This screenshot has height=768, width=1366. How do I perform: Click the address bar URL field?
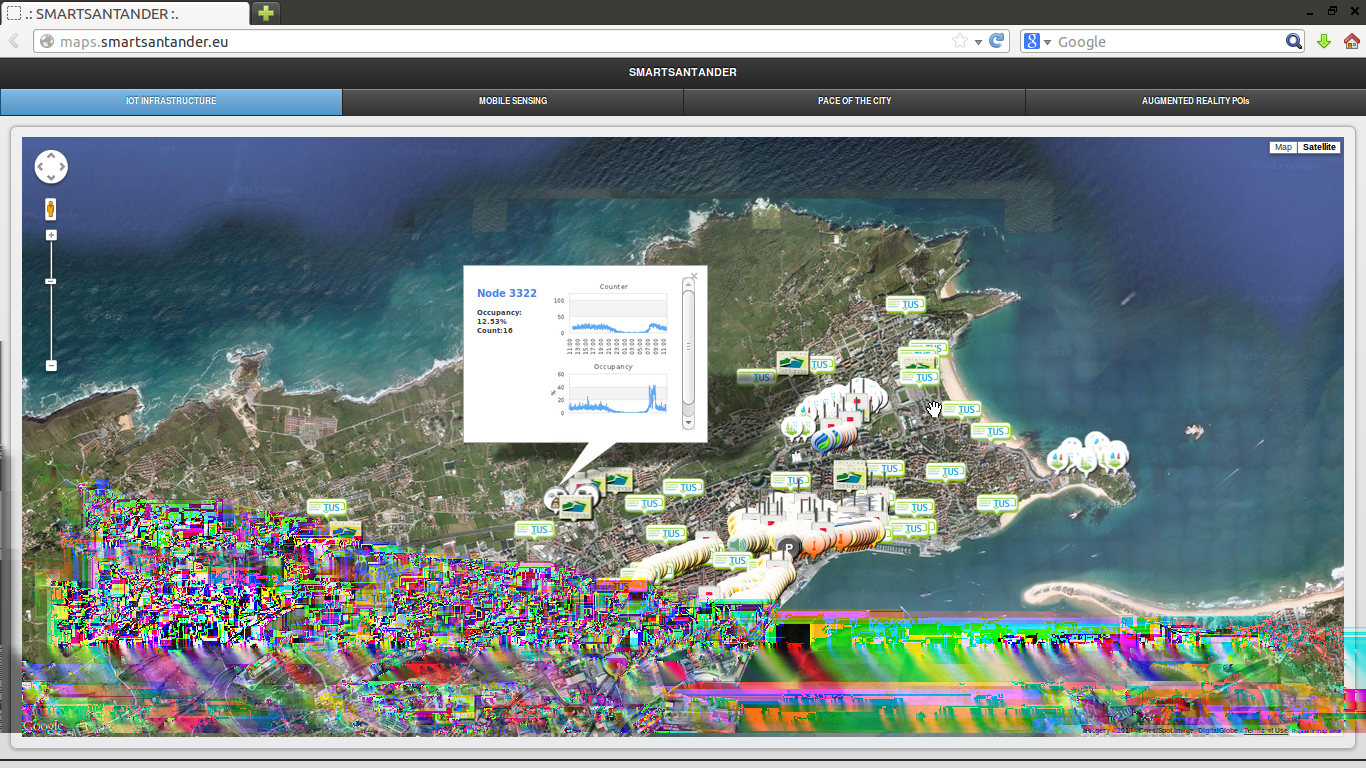point(500,41)
